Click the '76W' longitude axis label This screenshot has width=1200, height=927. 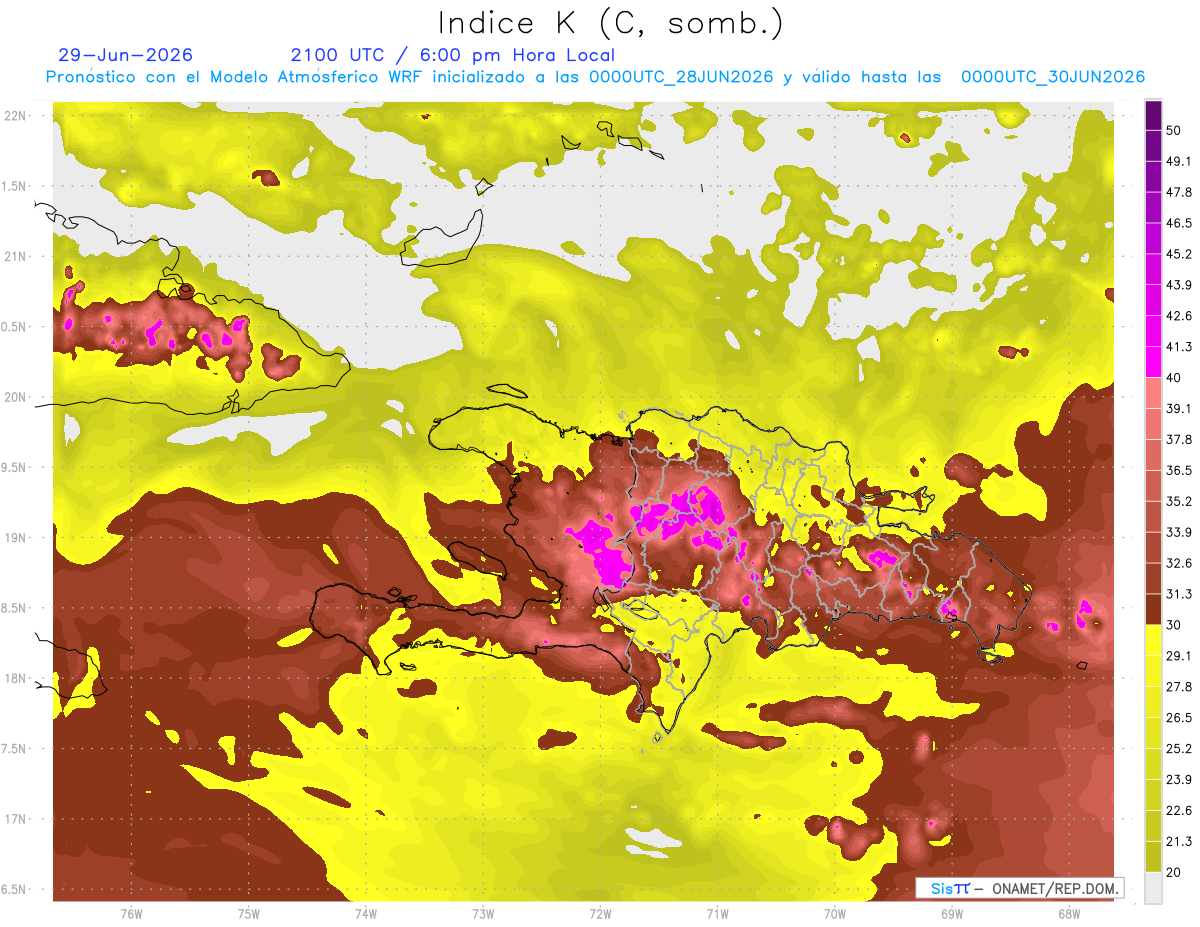coord(131,913)
